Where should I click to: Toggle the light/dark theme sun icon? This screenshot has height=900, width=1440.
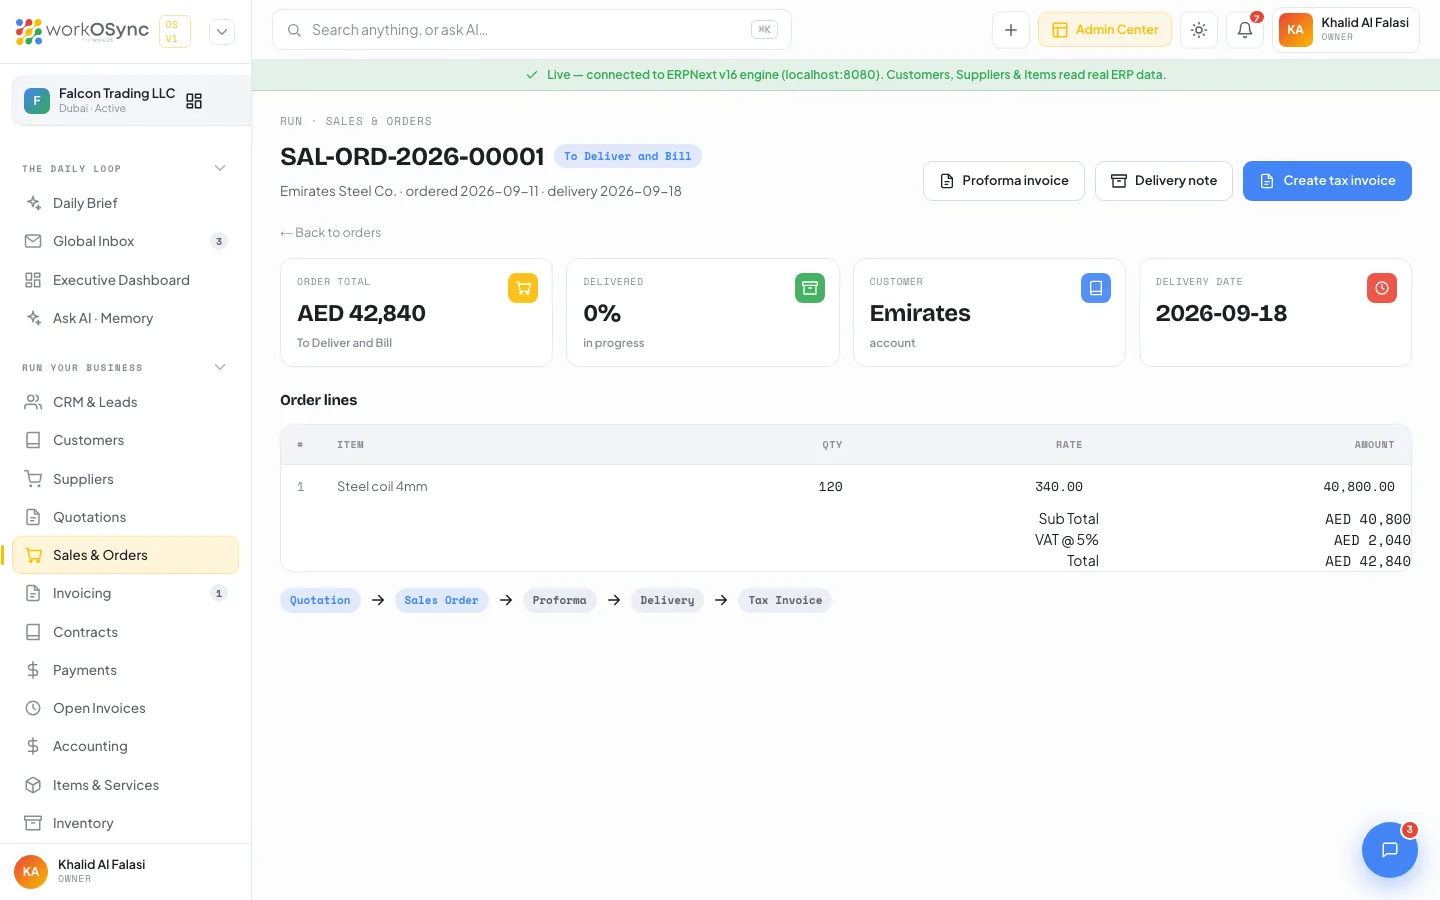(1199, 30)
